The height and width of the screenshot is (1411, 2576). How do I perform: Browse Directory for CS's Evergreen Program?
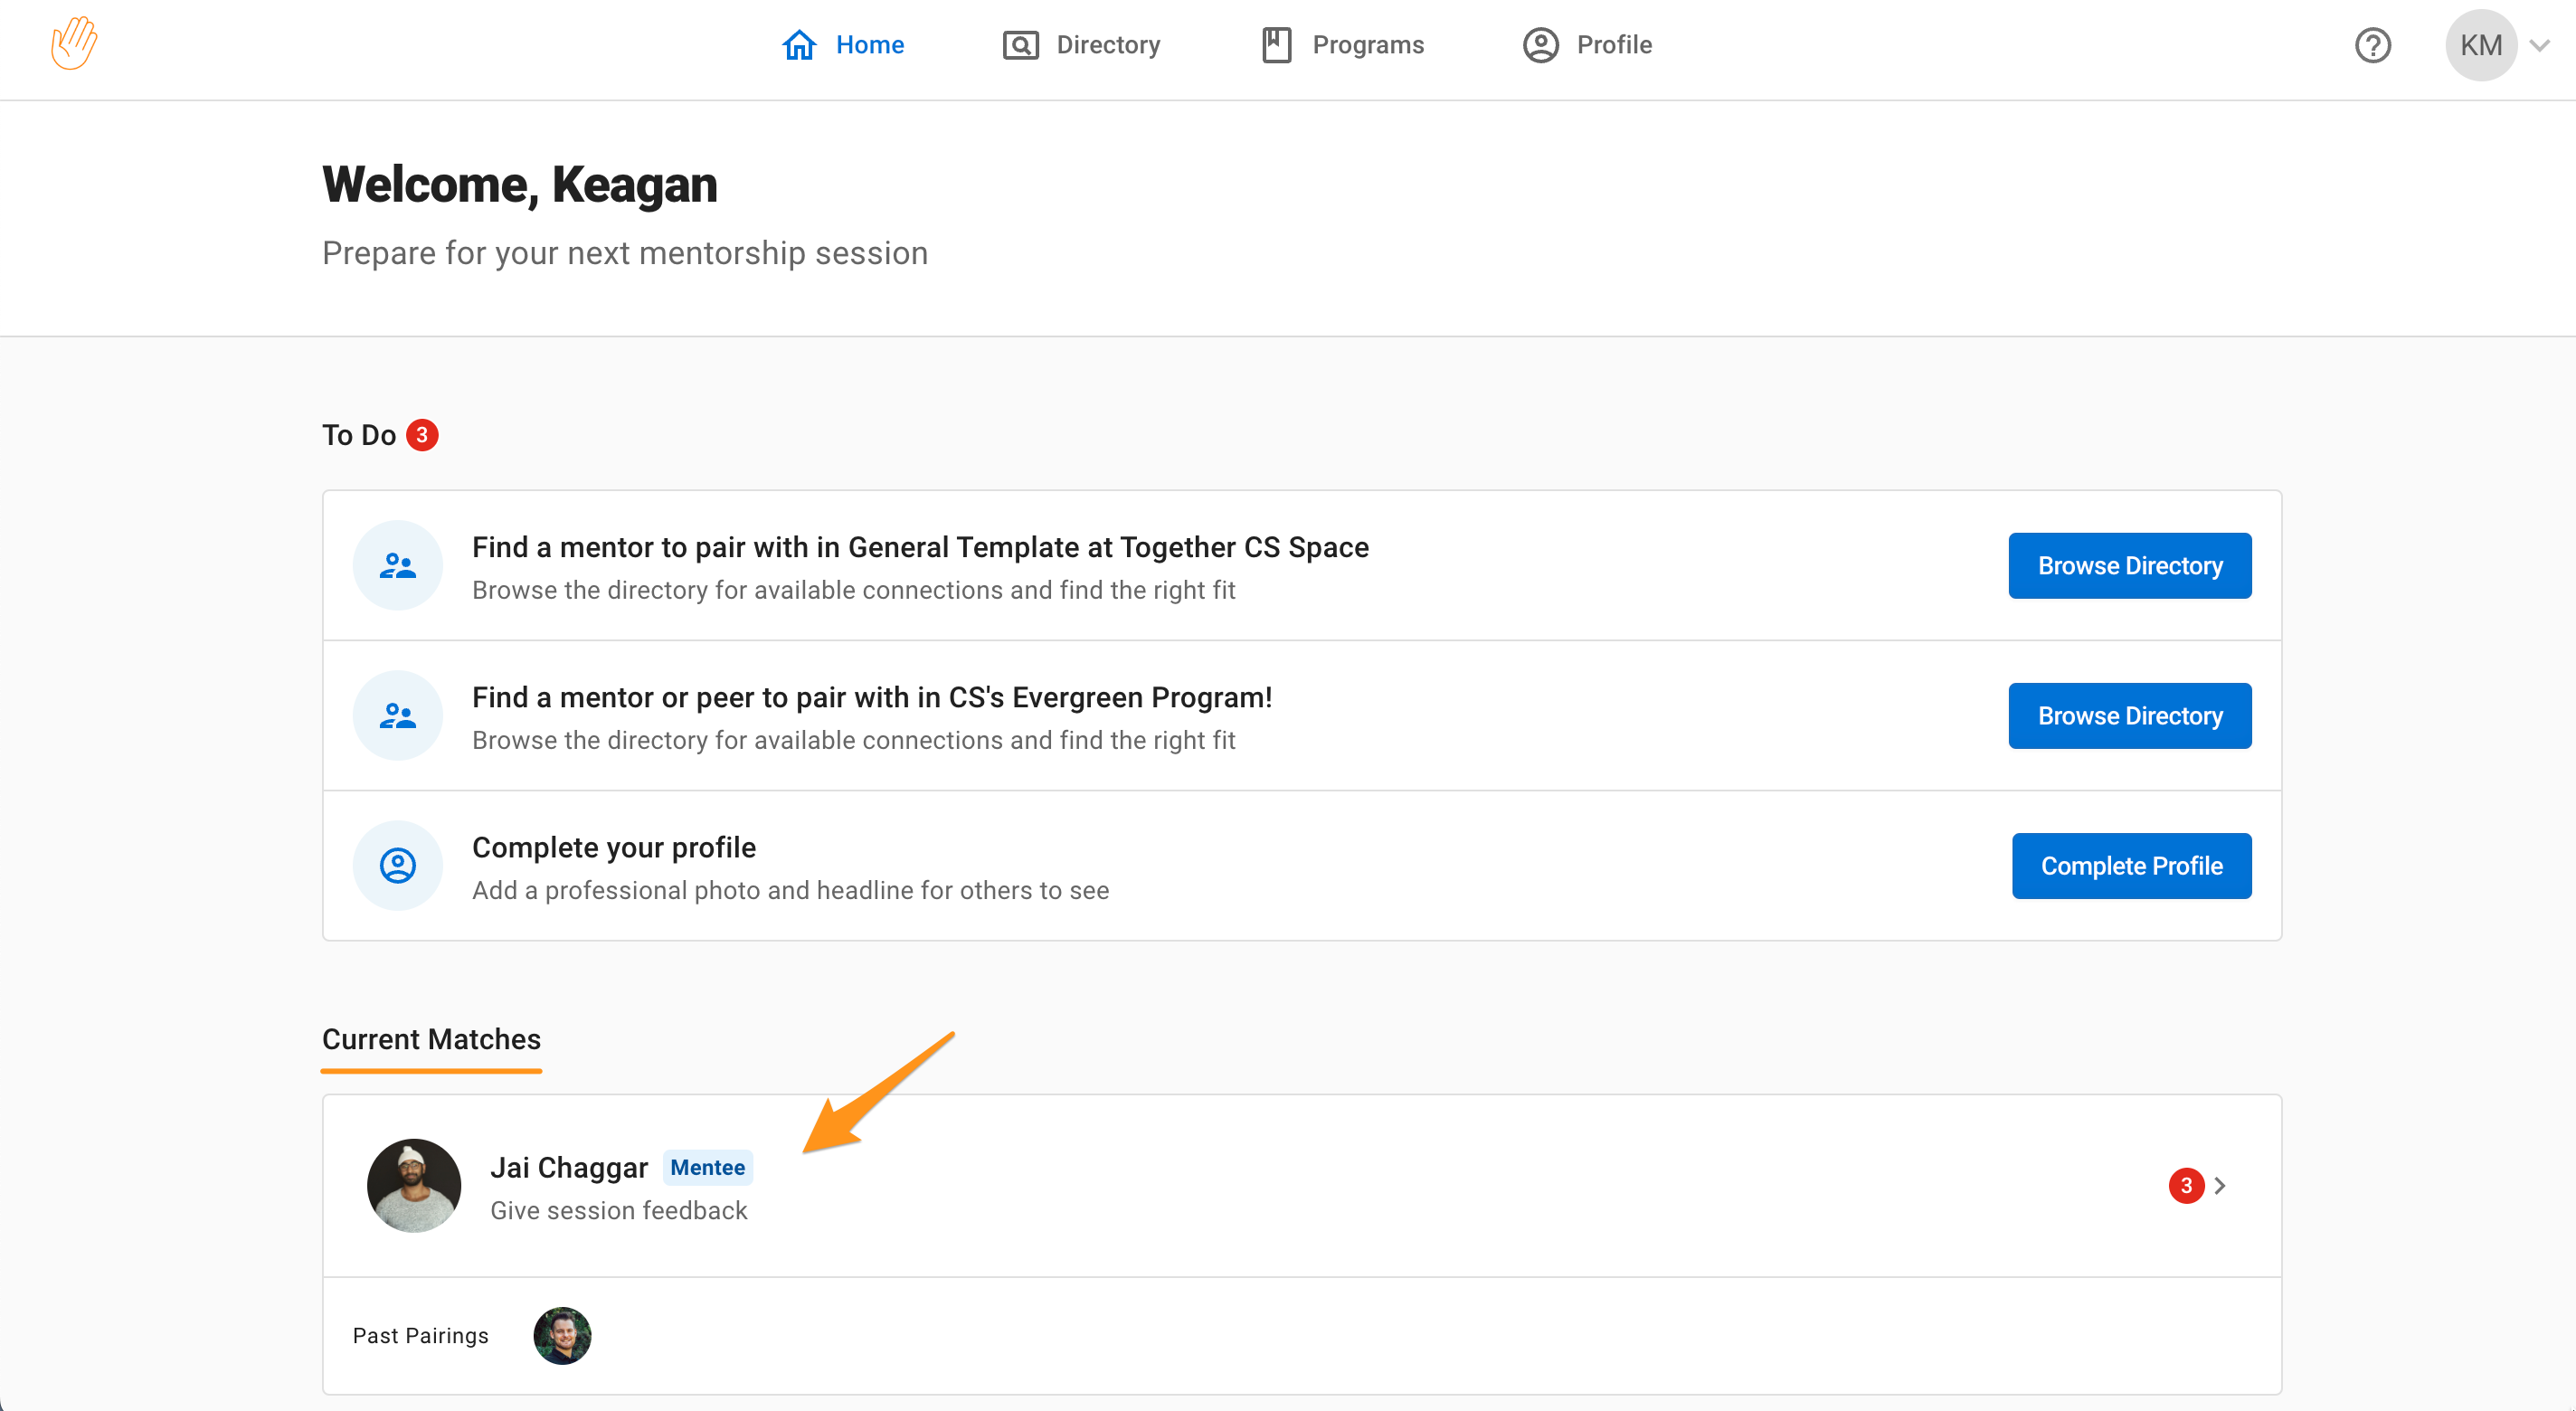click(2130, 716)
